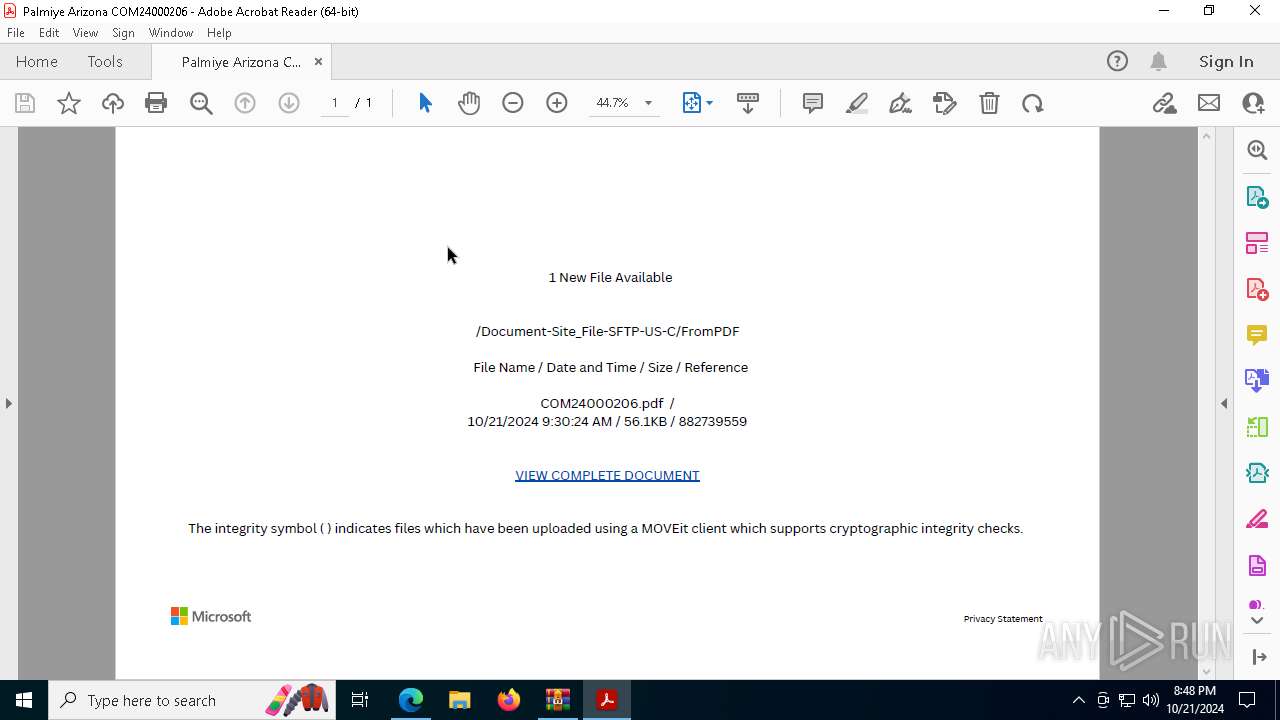1280x720 pixels.
Task: Share a link to the file
Action: [x=1165, y=103]
